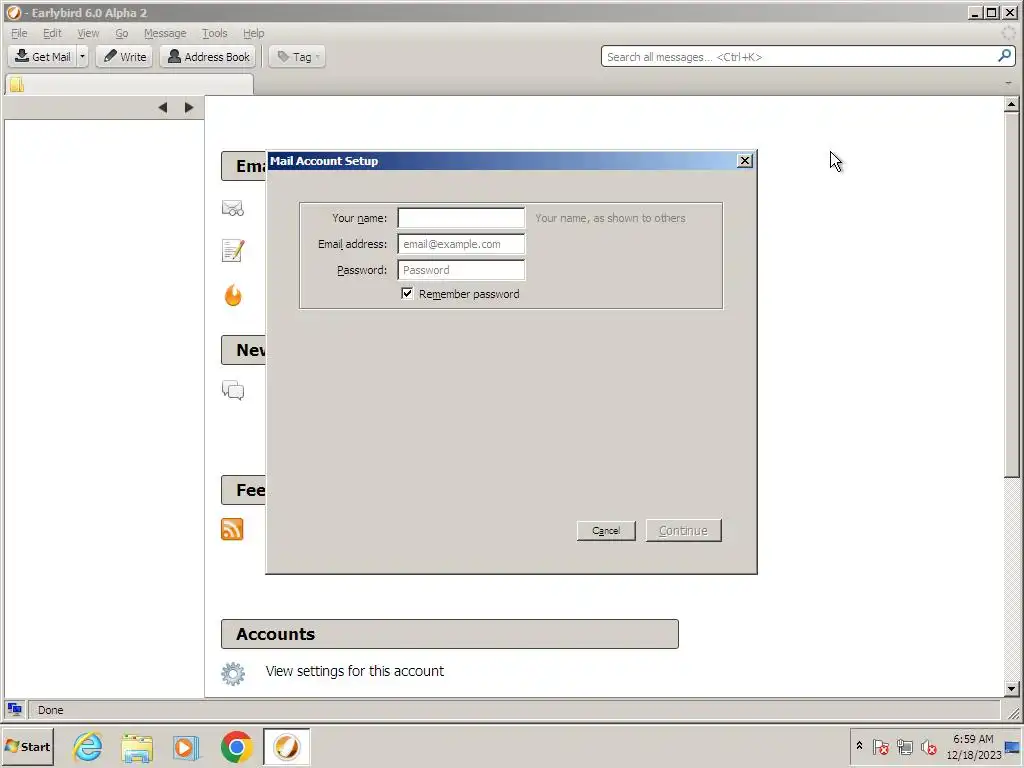Uncheck Remember password checkbox
Image resolution: width=1024 pixels, height=768 pixels.
click(407, 294)
